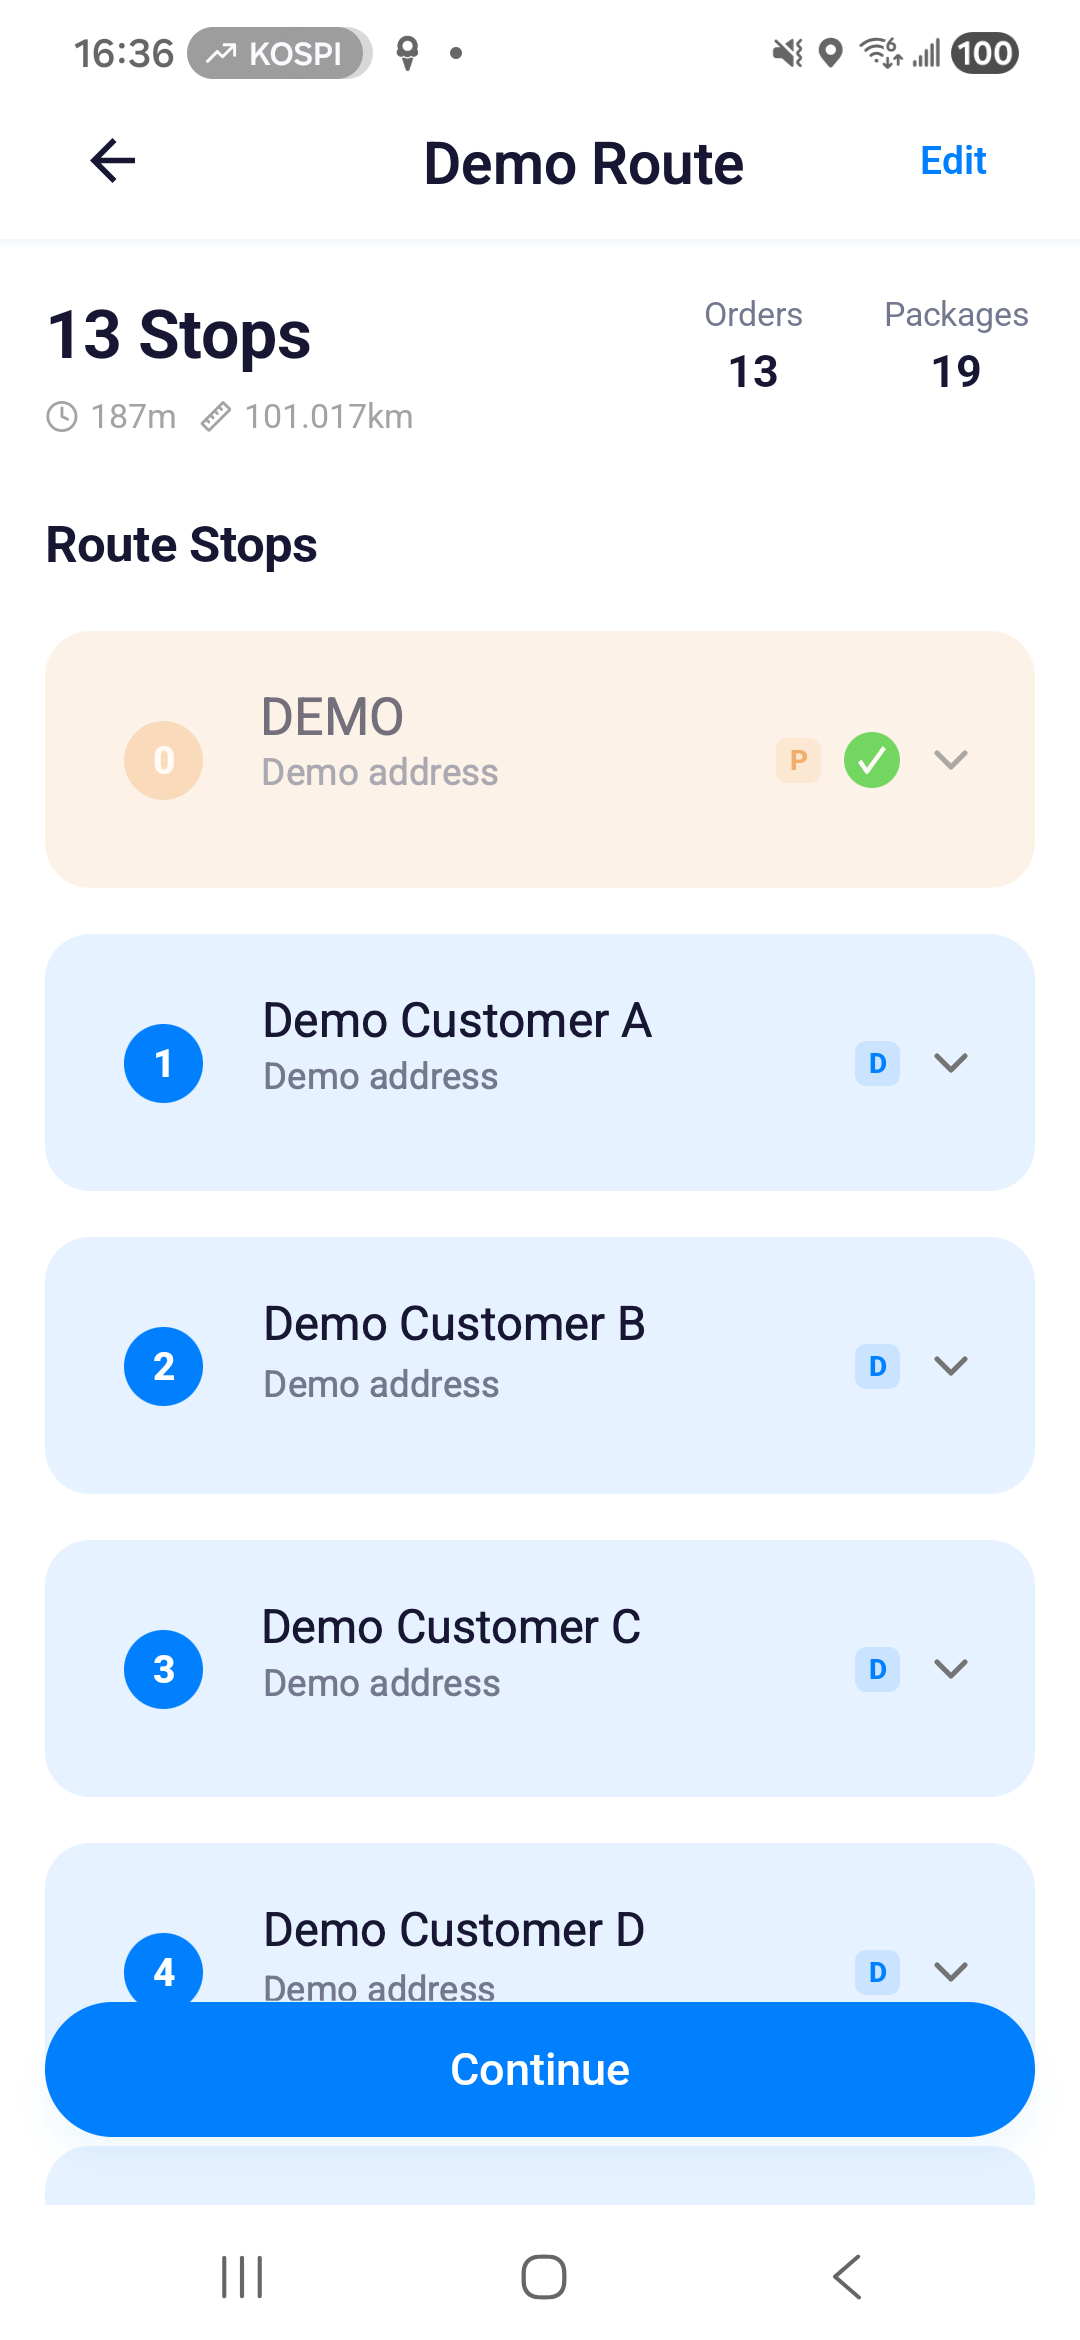Tap the stop number 3 circle
The height and width of the screenshot is (2340, 1080).
pos(164,1669)
